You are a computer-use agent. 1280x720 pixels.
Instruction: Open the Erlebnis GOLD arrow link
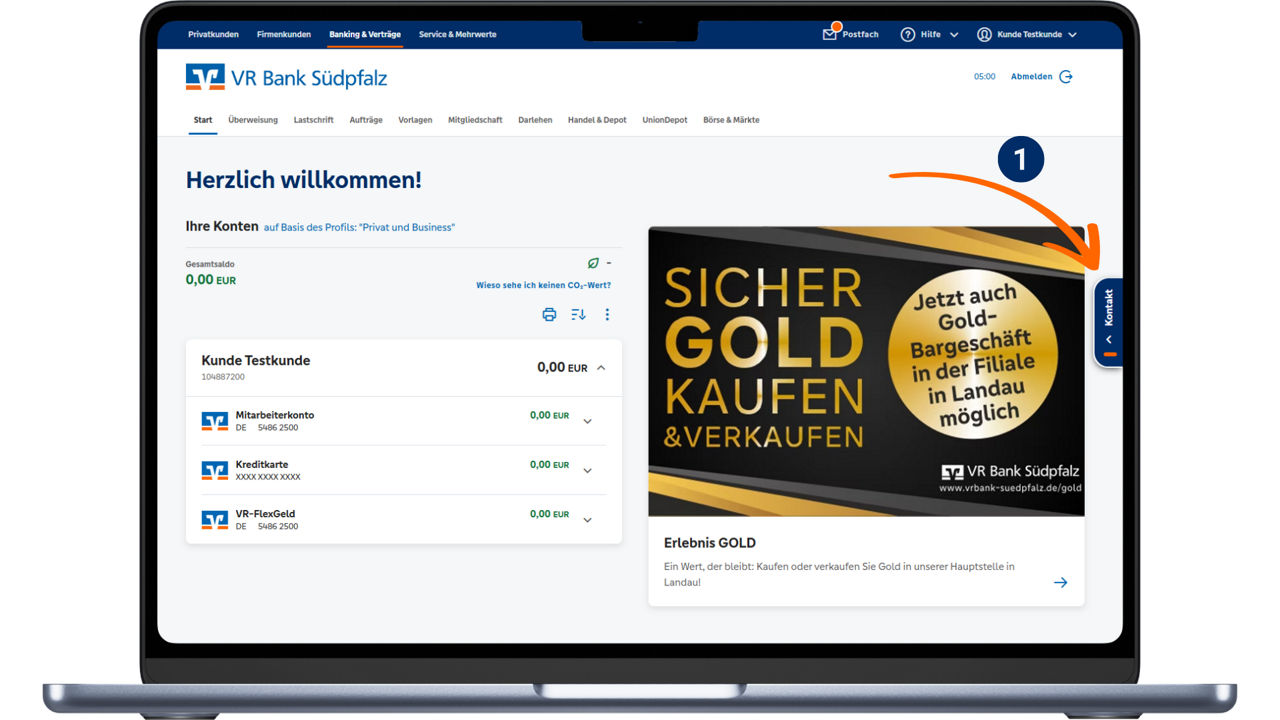[1061, 582]
